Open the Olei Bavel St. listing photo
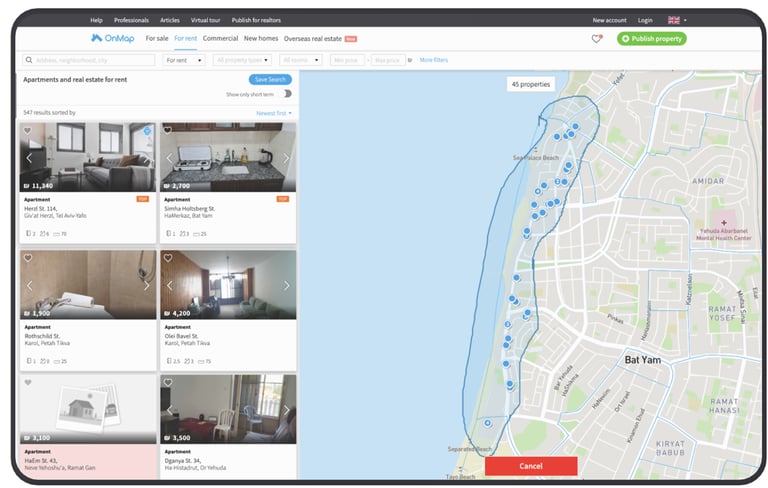768x488 pixels. point(228,285)
